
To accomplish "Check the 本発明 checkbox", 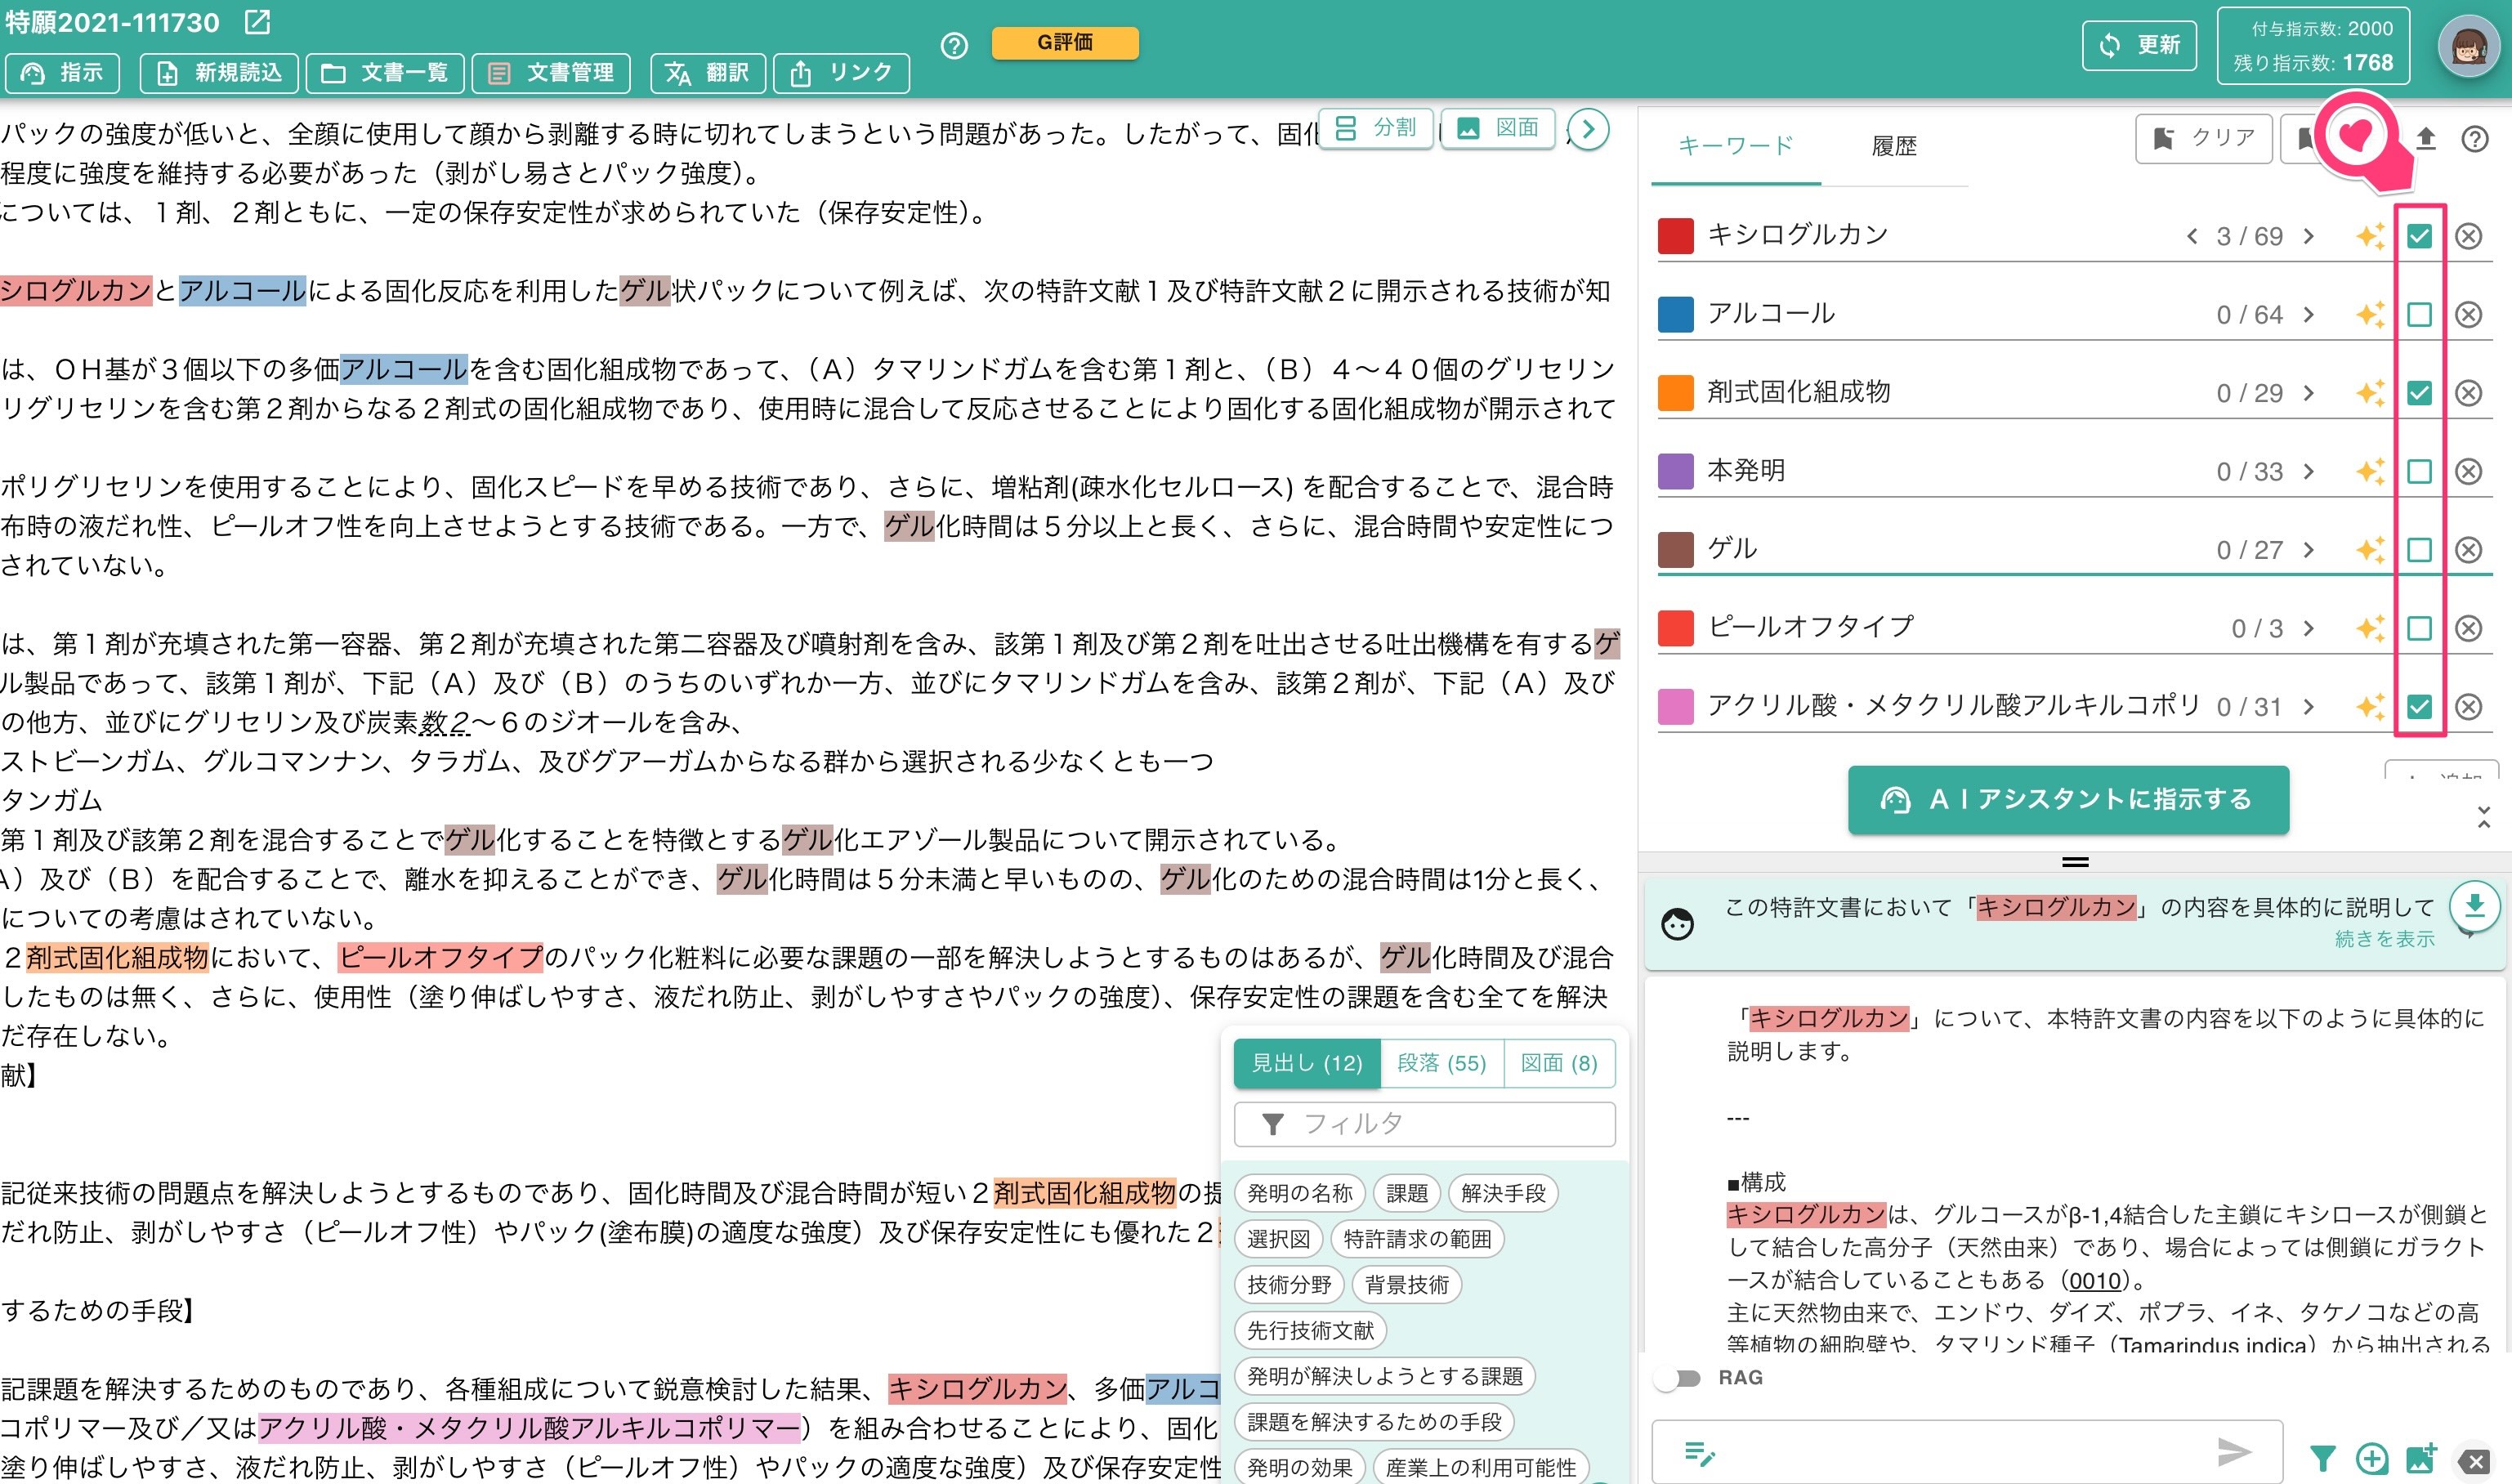I will (2418, 471).
